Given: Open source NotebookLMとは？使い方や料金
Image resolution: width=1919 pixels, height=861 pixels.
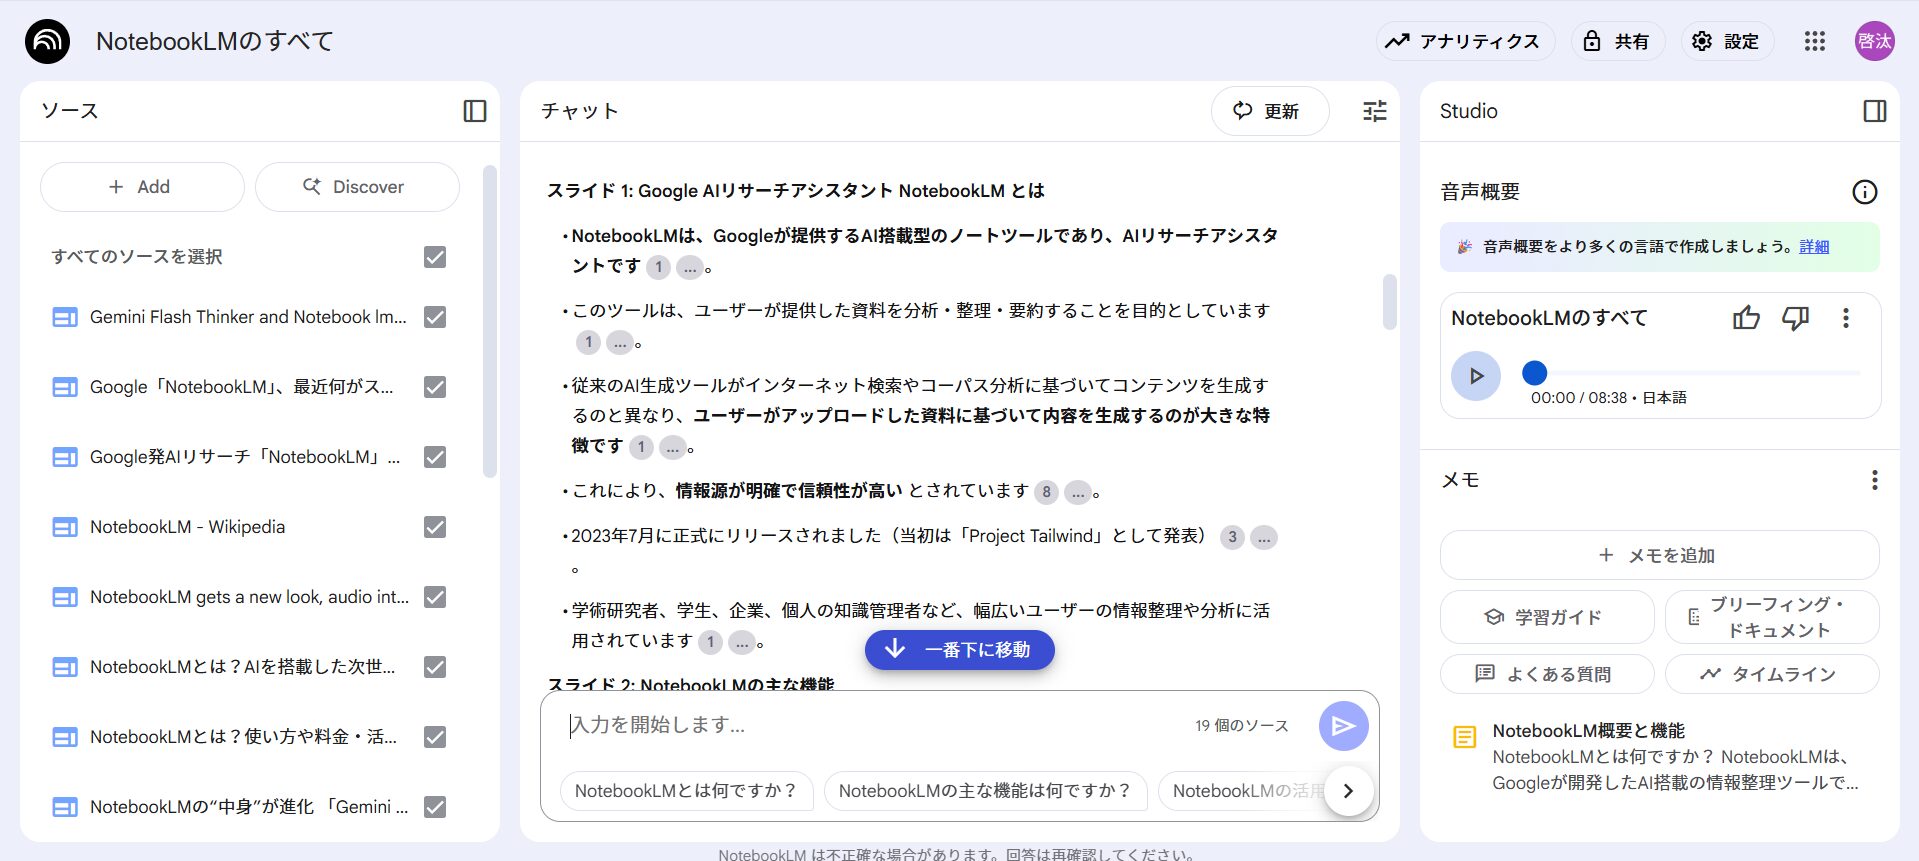Looking at the screenshot, I should 243,737.
